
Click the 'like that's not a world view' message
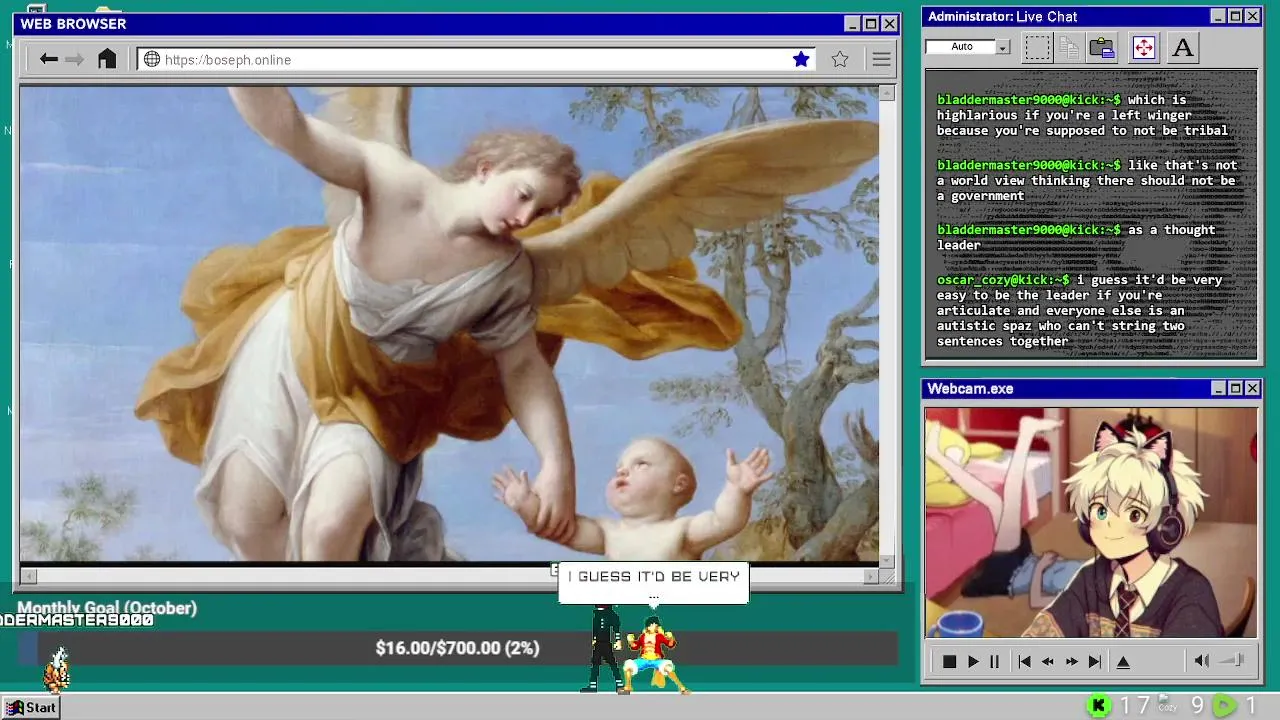point(1087,180)
